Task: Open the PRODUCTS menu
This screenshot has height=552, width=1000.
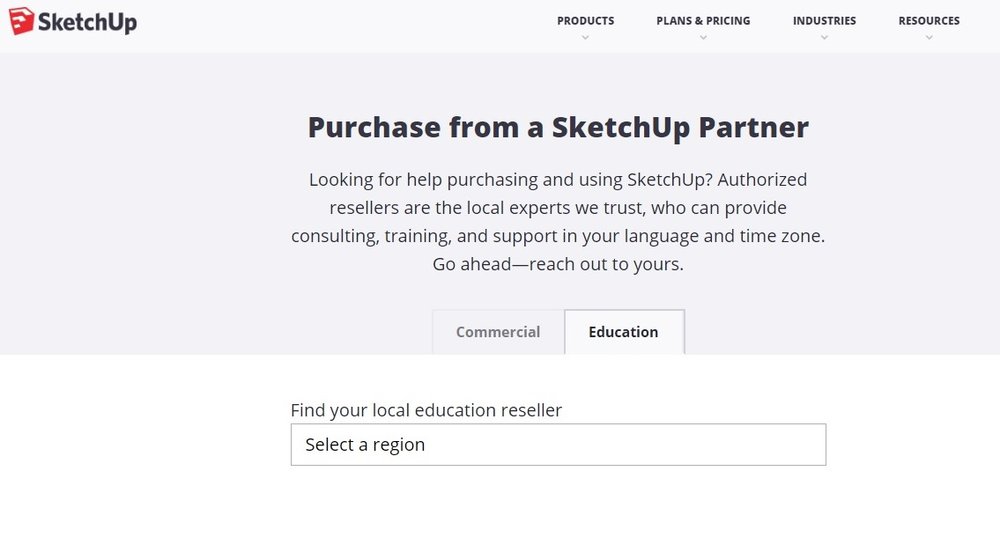Action: coord(585,20)
